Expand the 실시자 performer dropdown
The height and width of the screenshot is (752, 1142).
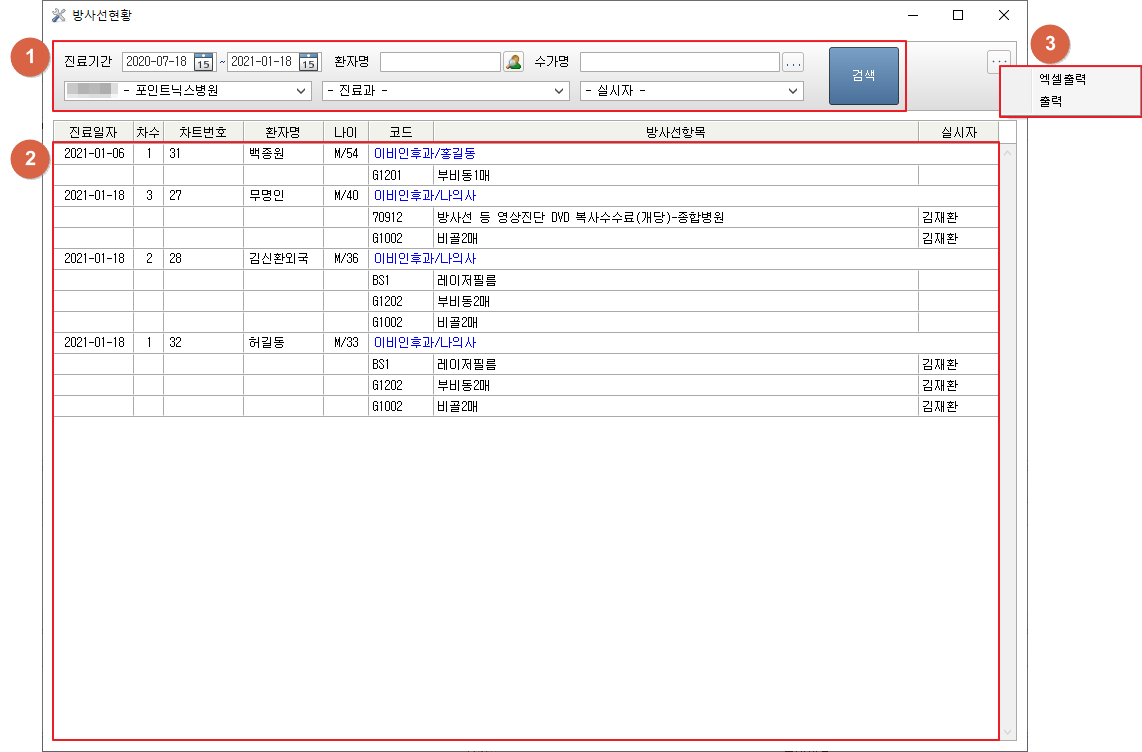(x=794, y=91)
